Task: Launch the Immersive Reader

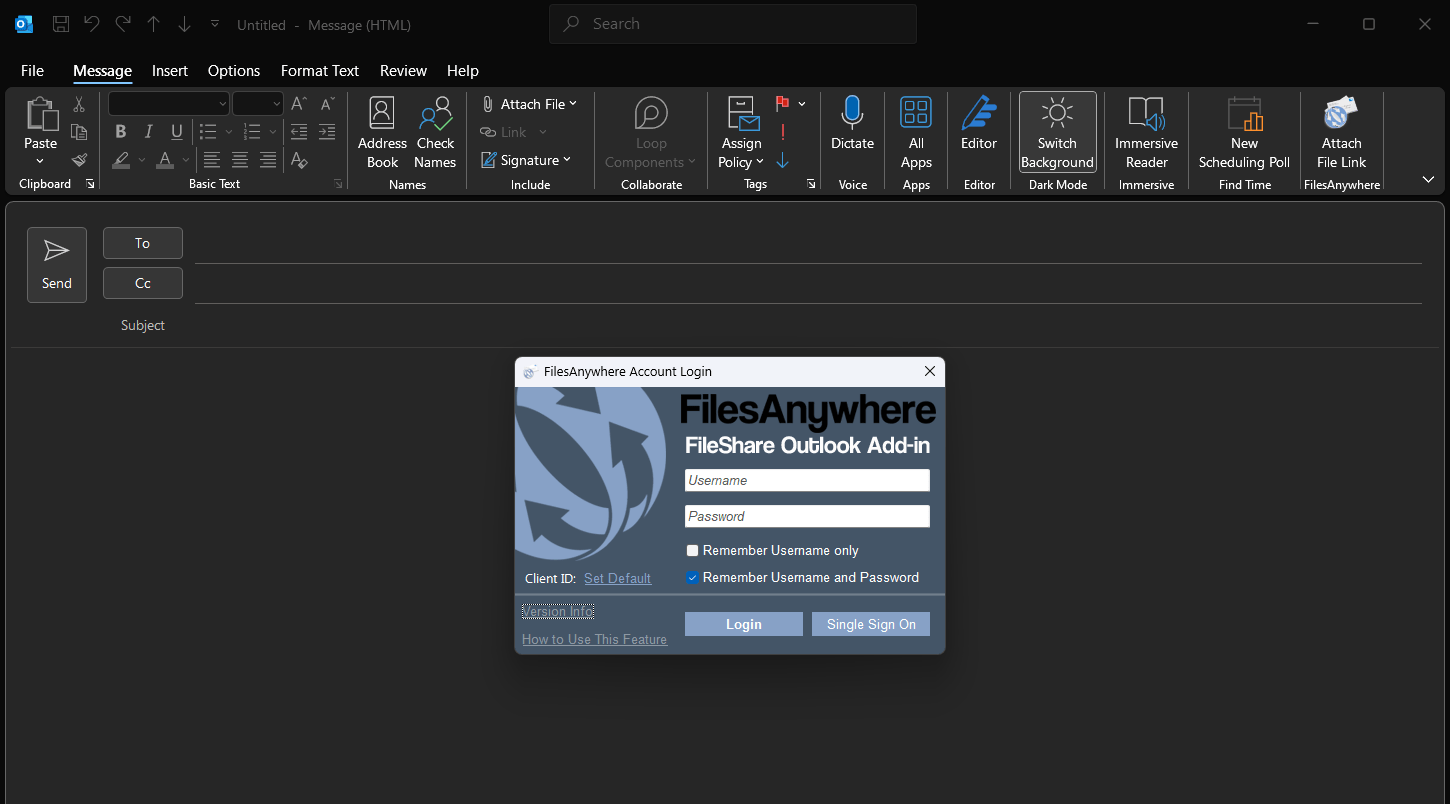Action: pos(1146,132)
